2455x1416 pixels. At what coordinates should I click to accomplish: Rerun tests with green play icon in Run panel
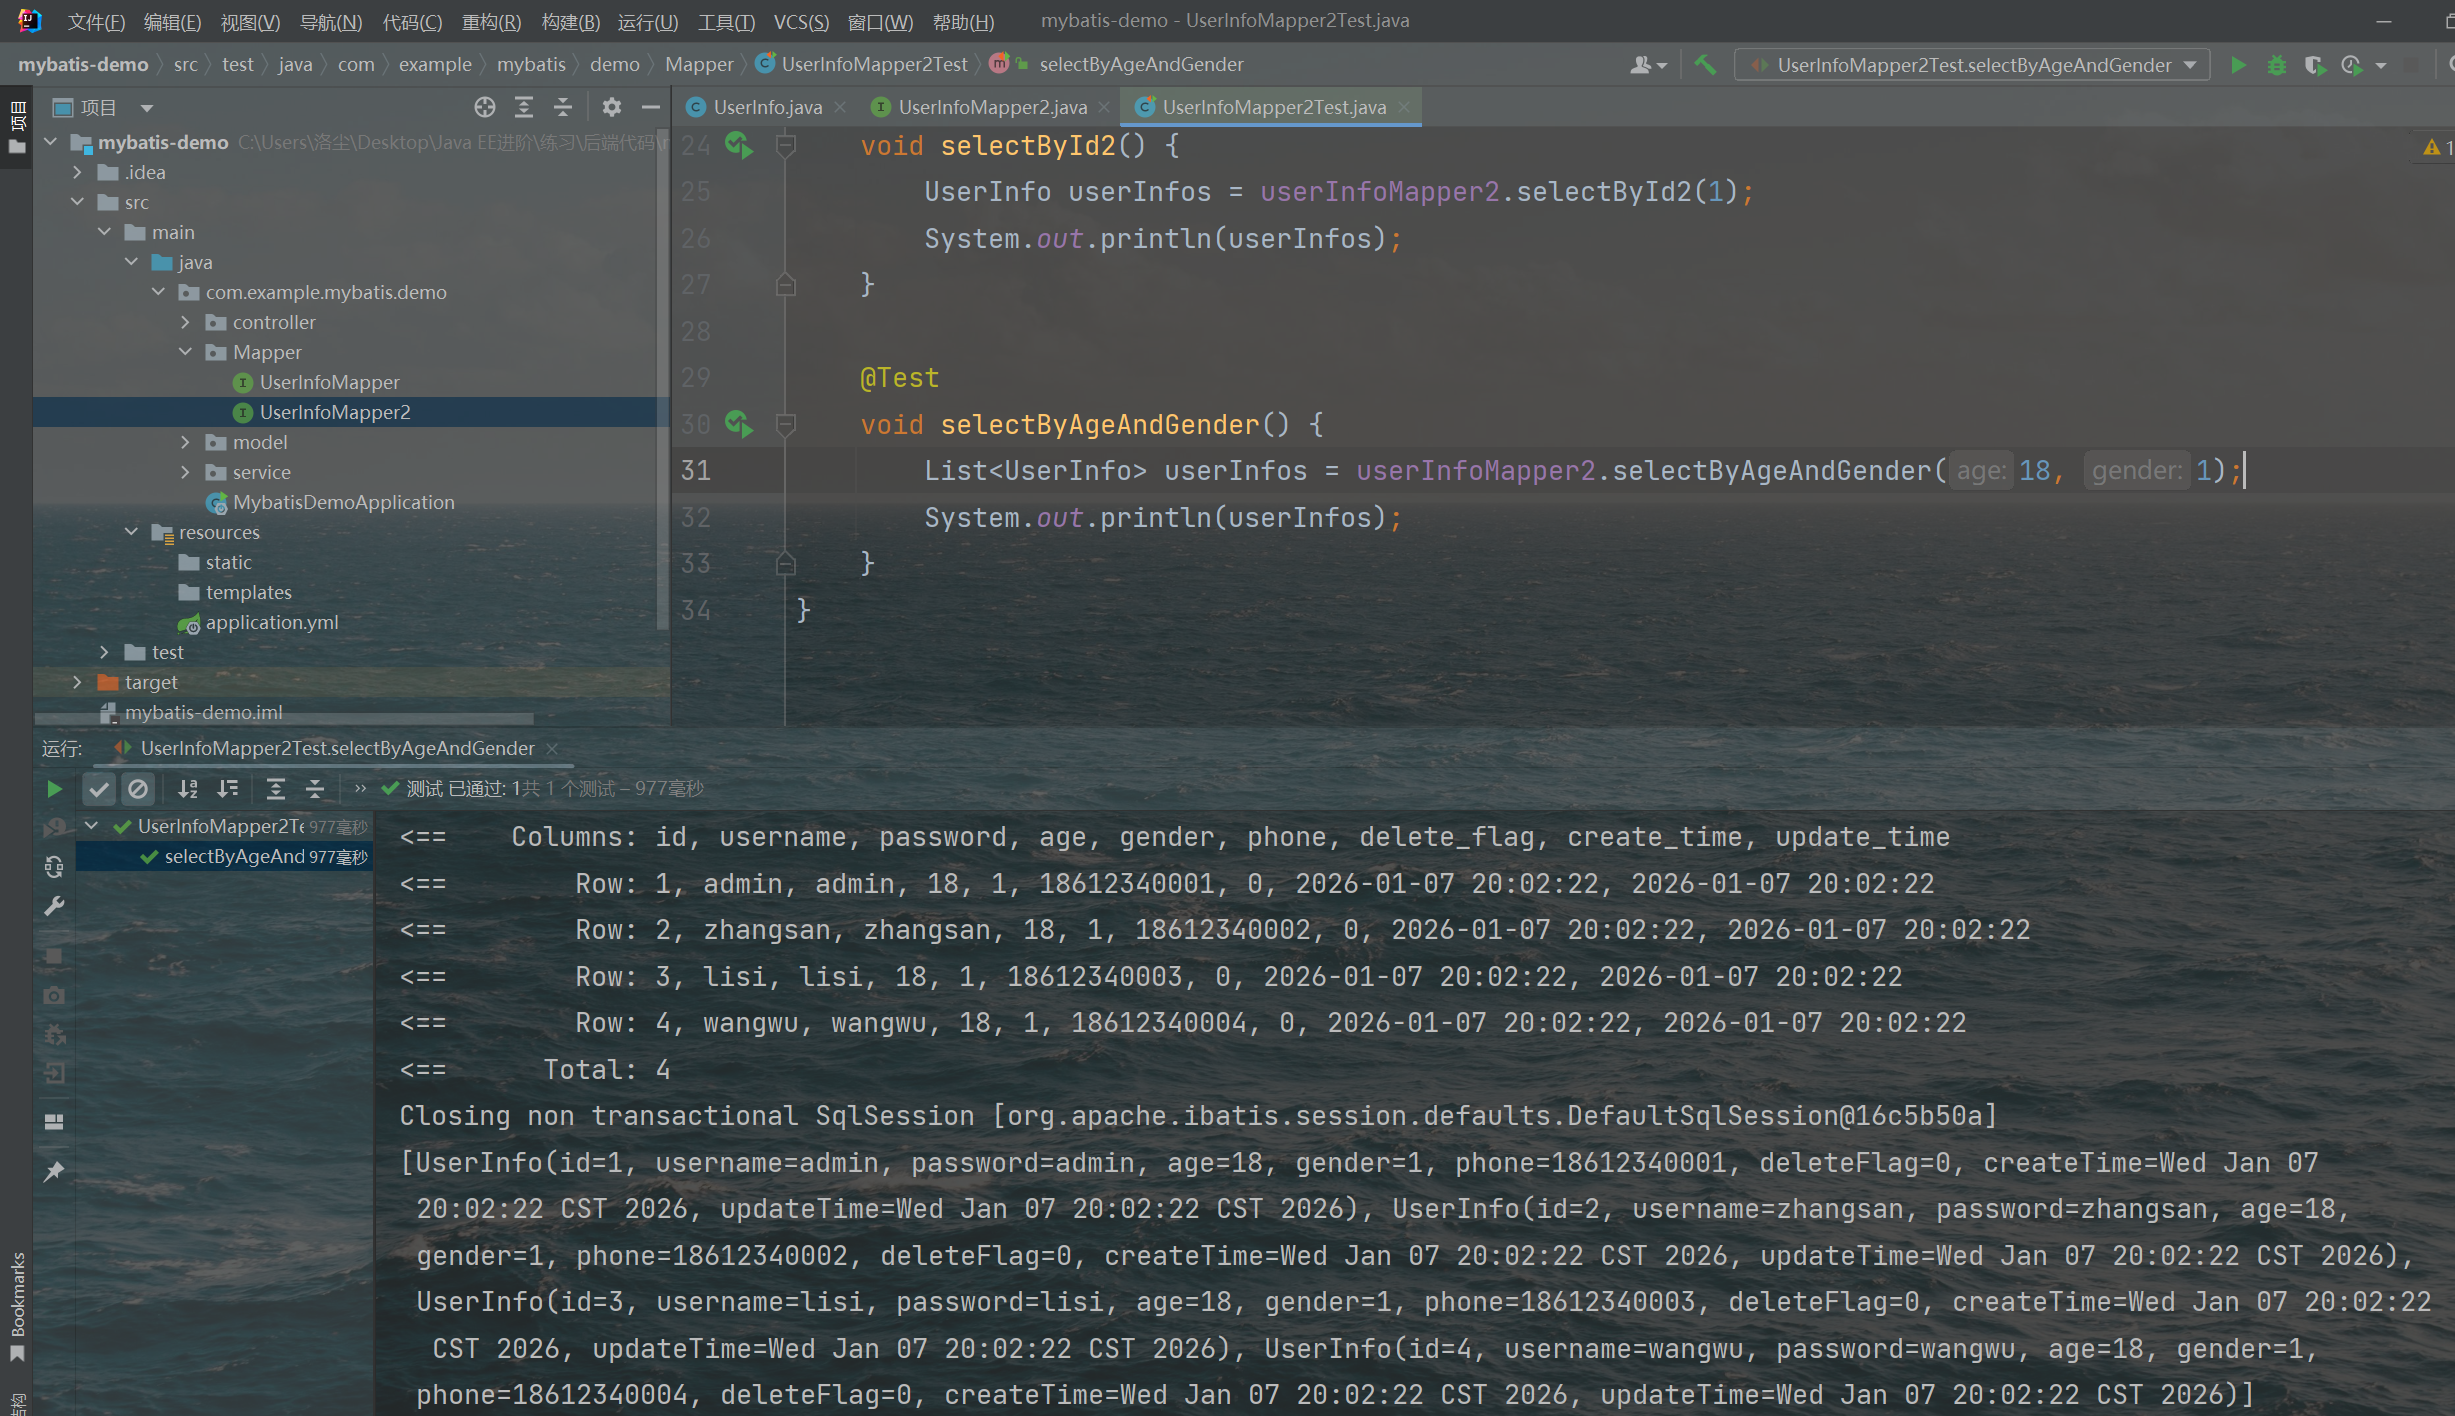54,789
